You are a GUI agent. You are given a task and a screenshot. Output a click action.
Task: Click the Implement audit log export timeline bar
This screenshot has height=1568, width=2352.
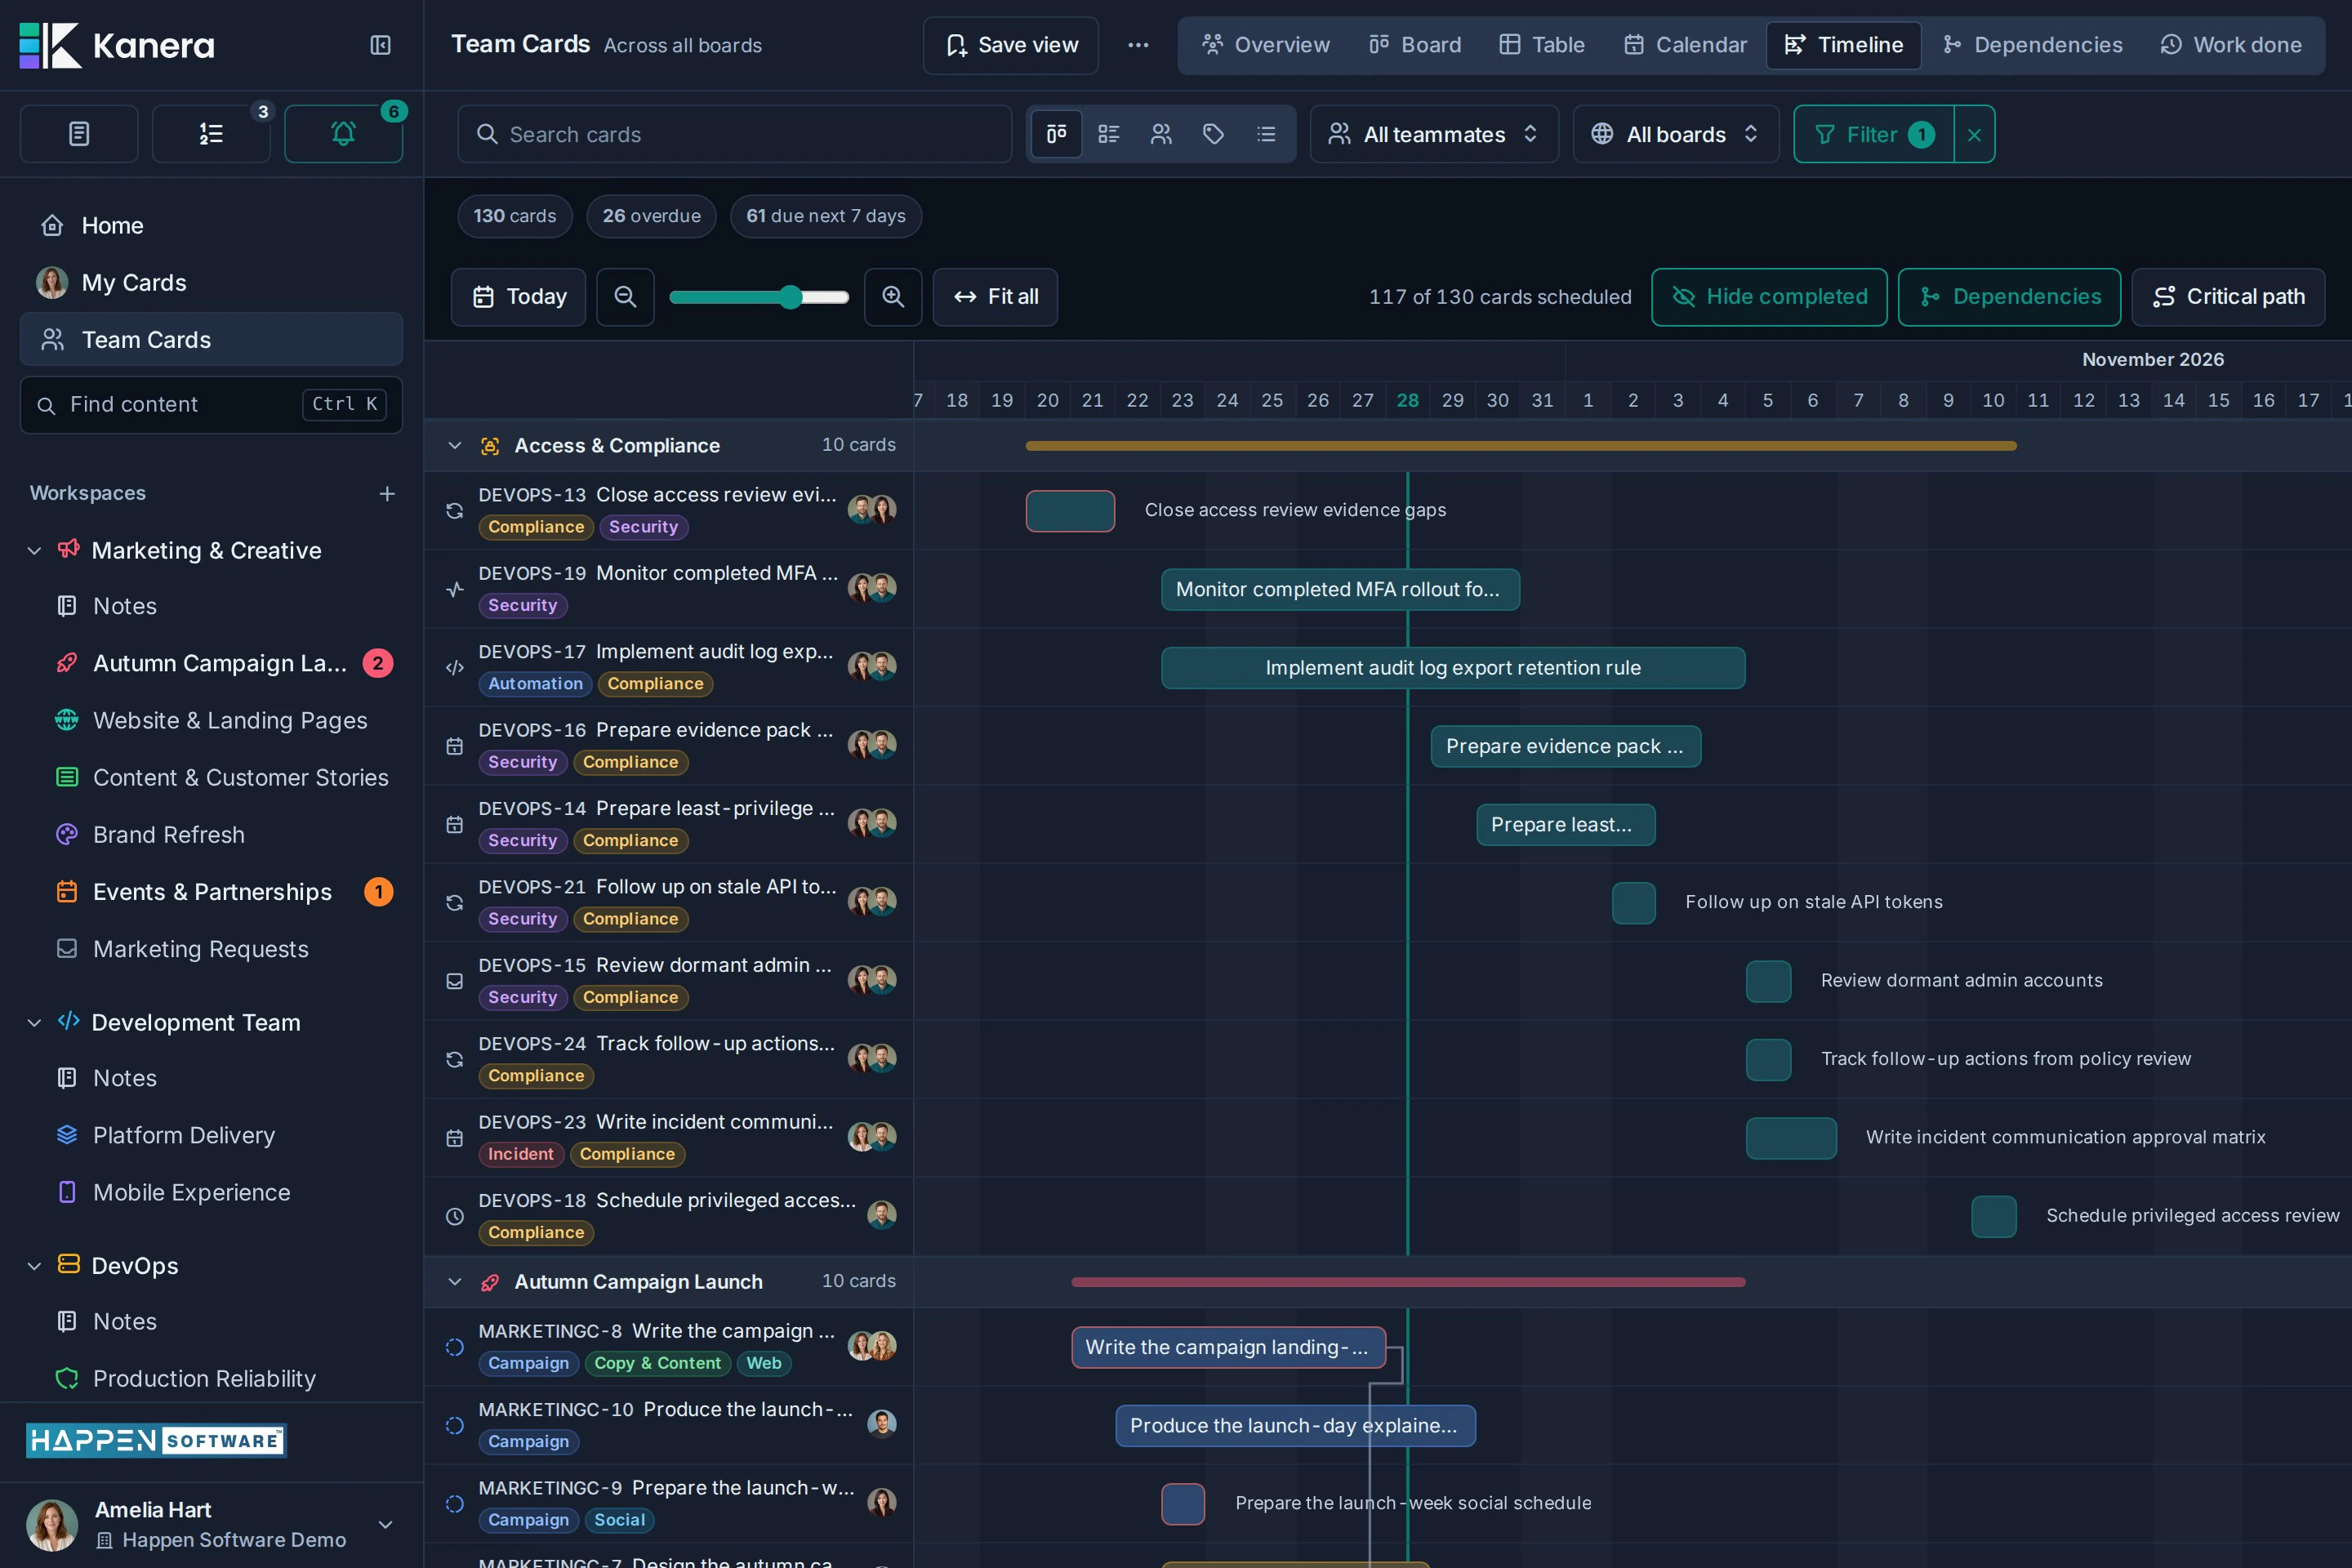tap(1453, 668)
